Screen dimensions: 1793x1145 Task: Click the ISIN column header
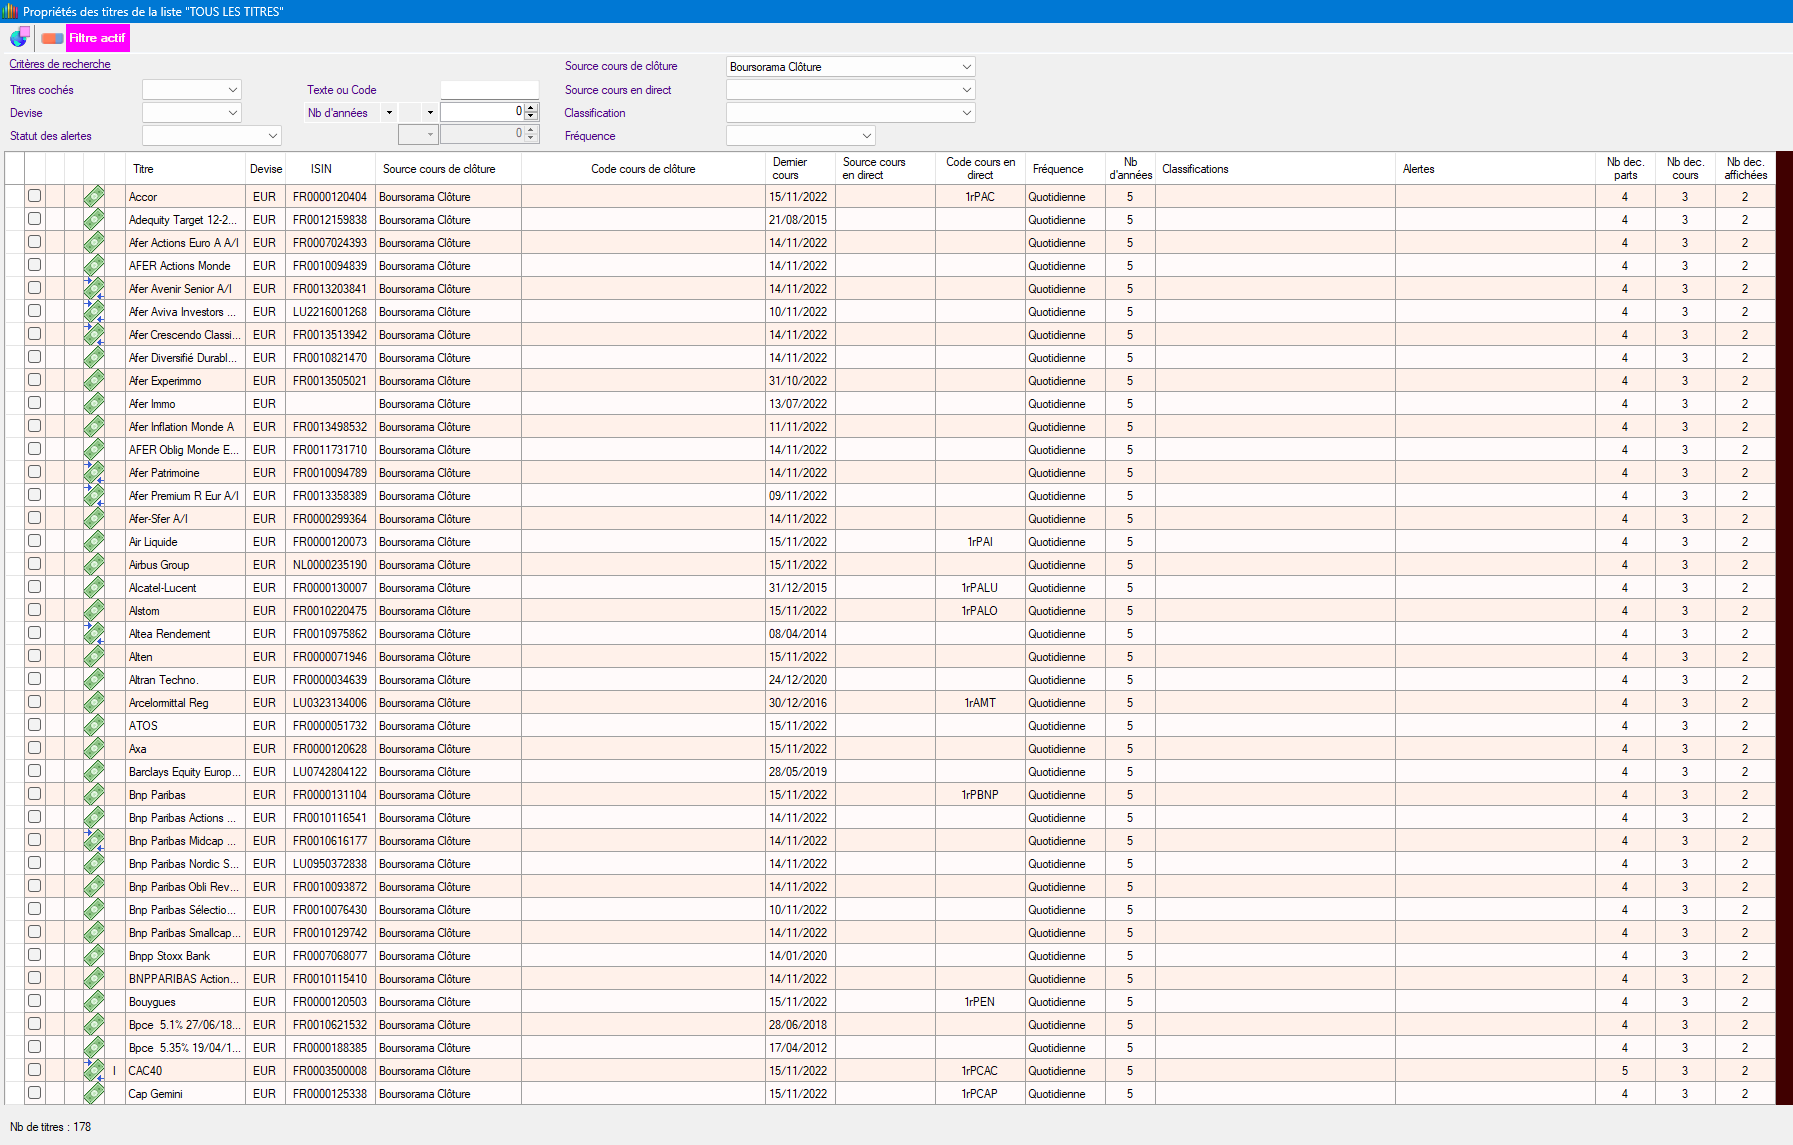pos(321,169)
